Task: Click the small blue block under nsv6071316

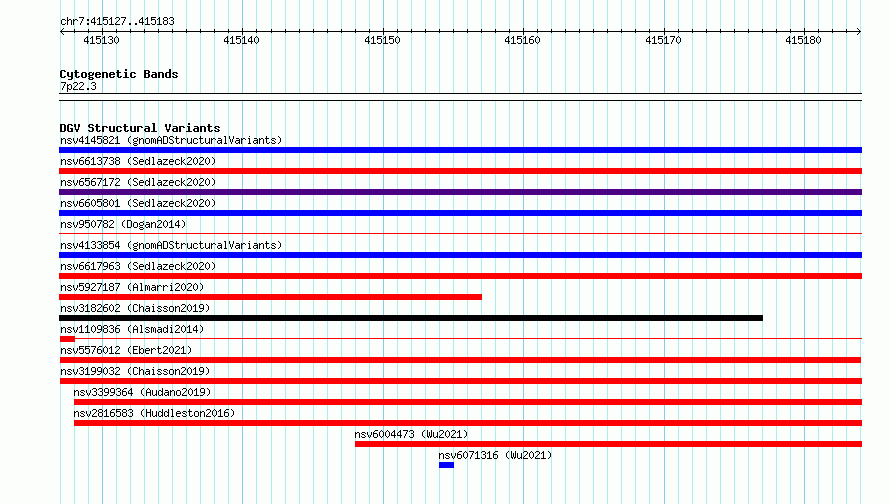Action: pyautogui.click(x=446, y=465)
